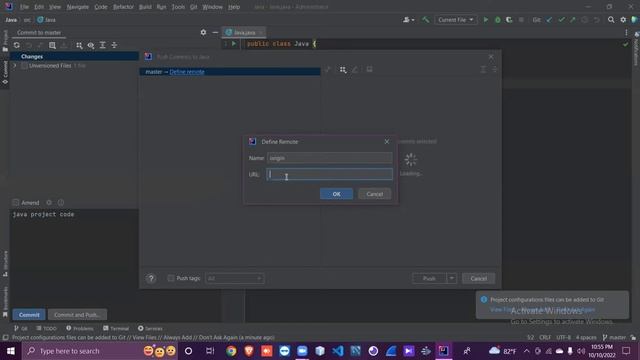Viewport: 640px width, 360px height.
Task: Open Google Chrome from taskbar
Action: 231,351
